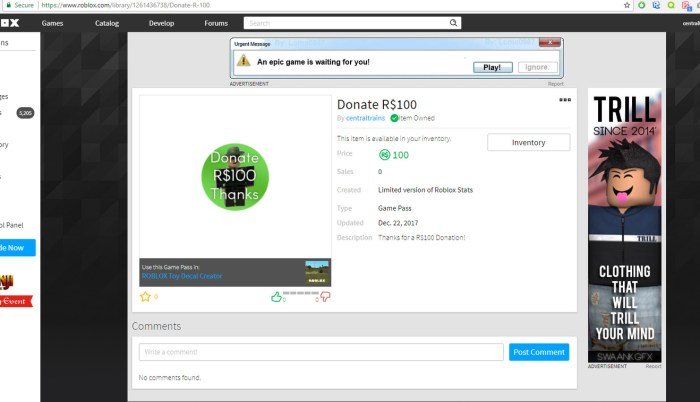Click the 5,205 notification badge in sidebar

pos(25,113)
